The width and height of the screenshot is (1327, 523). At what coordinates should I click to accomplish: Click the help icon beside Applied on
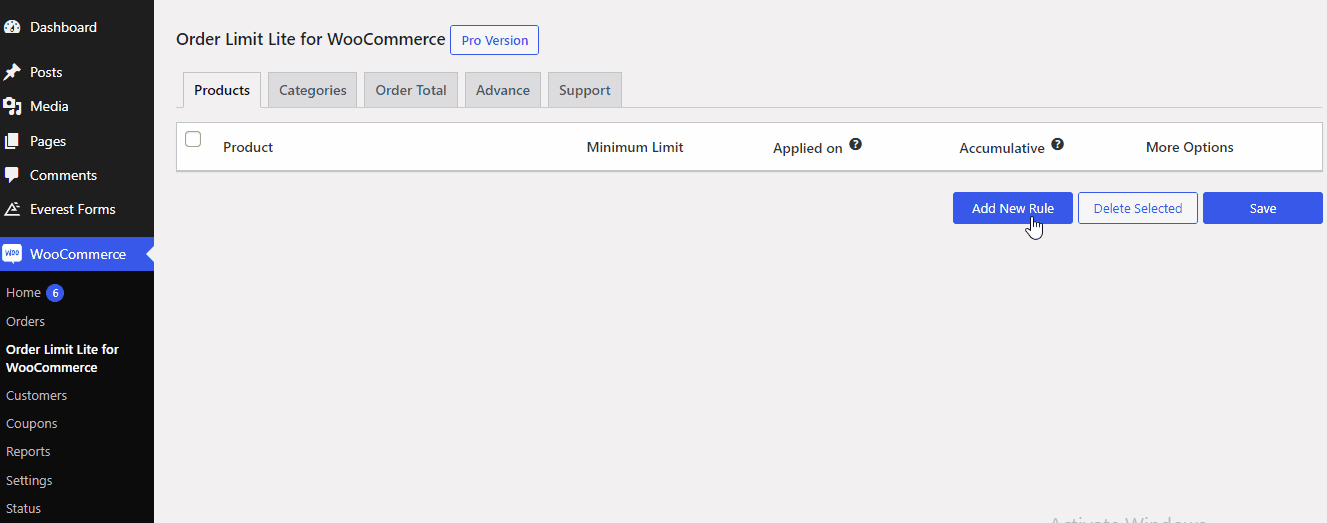tap(855, 144)
